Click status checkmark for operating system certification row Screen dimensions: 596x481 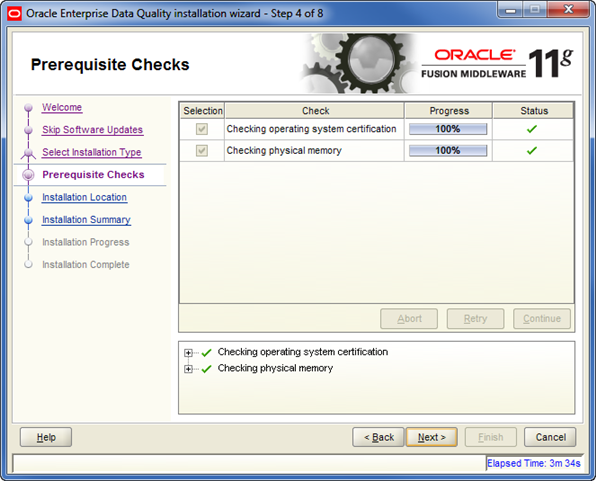tap(532, 129)
